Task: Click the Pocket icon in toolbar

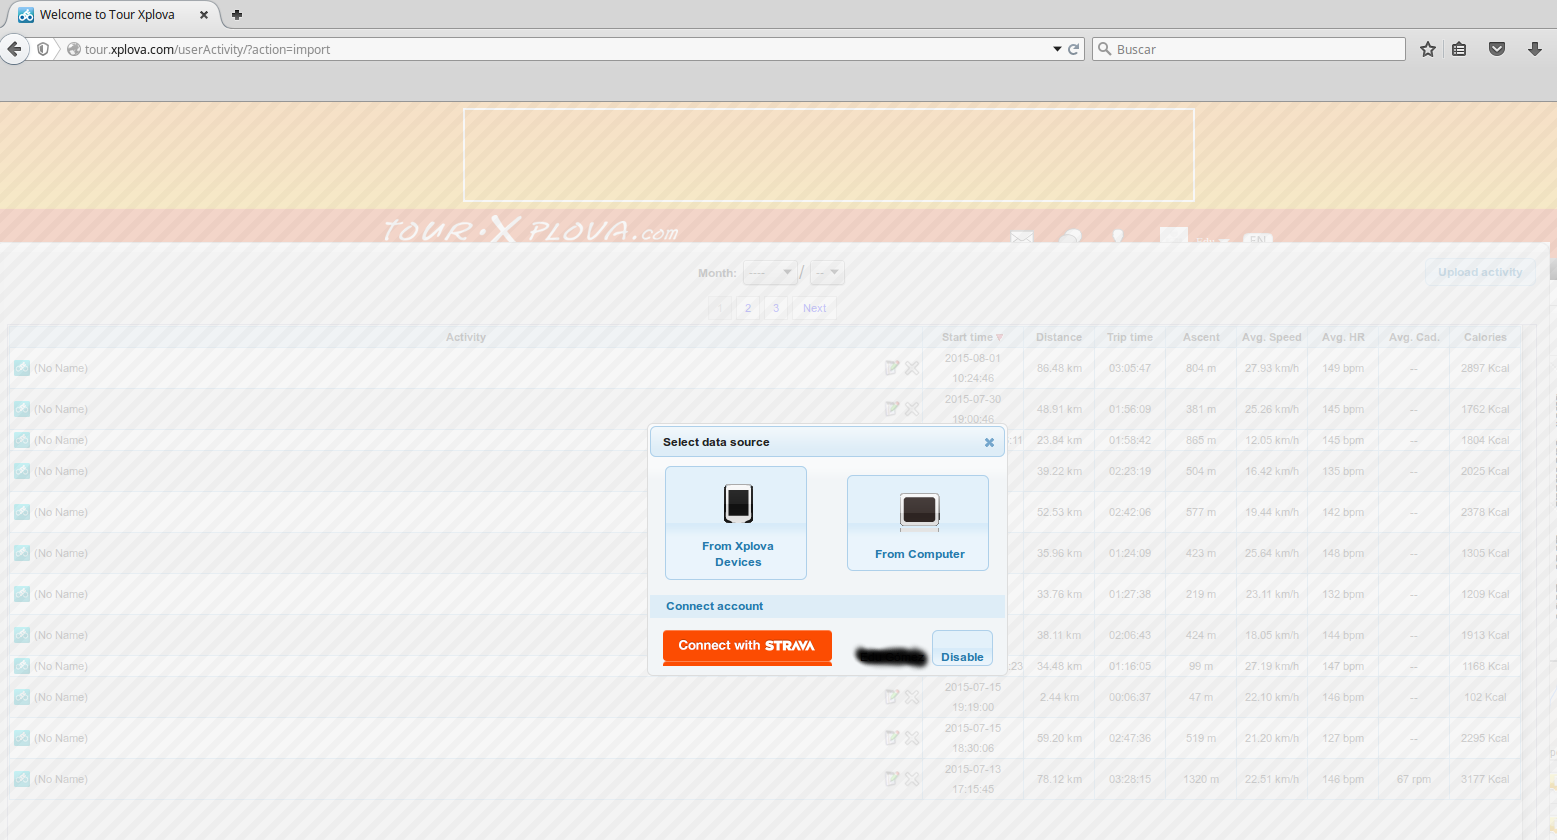Action: click(1497, 49)
